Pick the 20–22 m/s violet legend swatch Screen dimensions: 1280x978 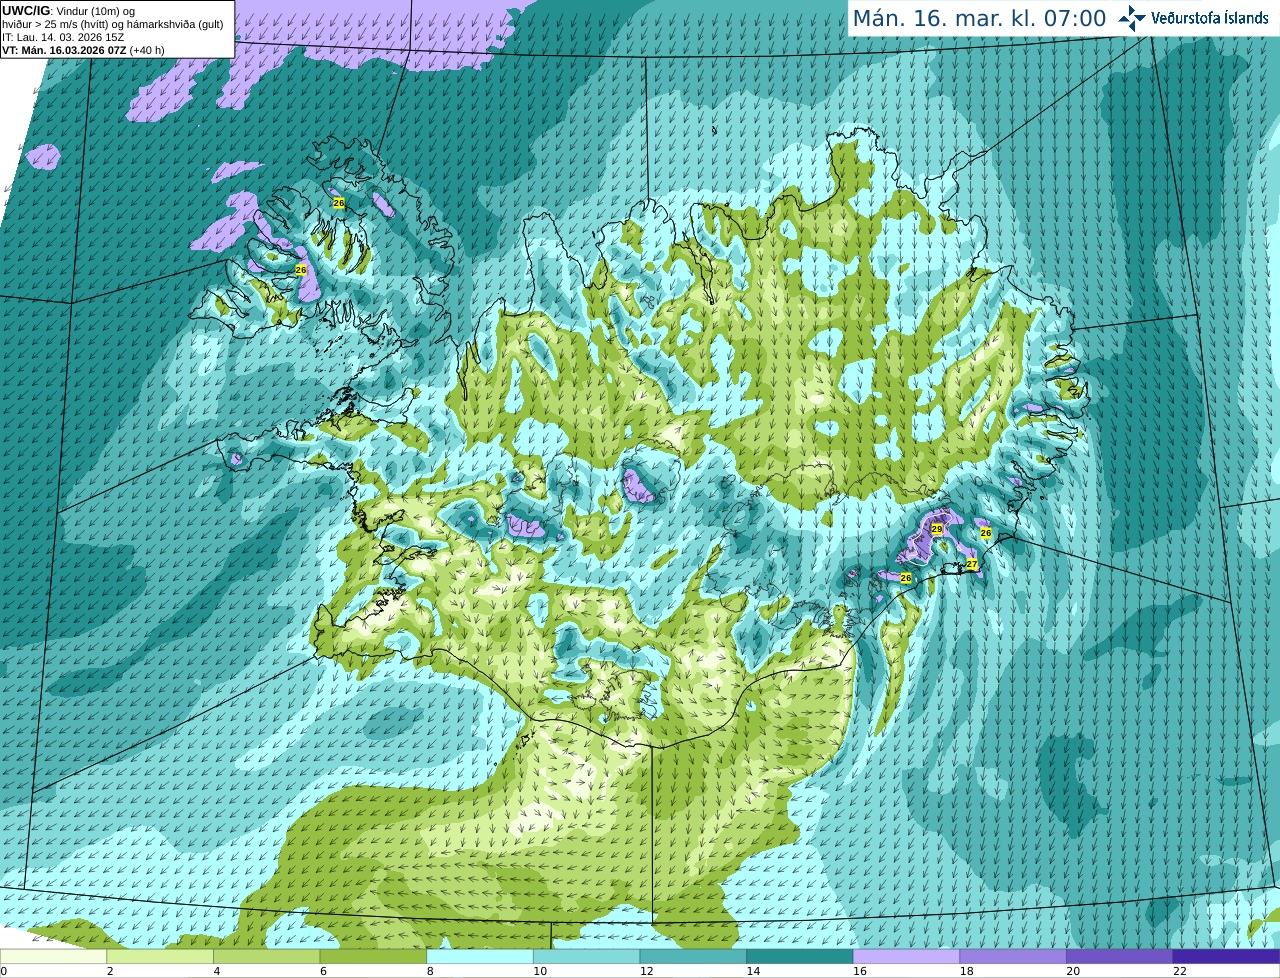pyautogui.click(x=1119, y=956)
